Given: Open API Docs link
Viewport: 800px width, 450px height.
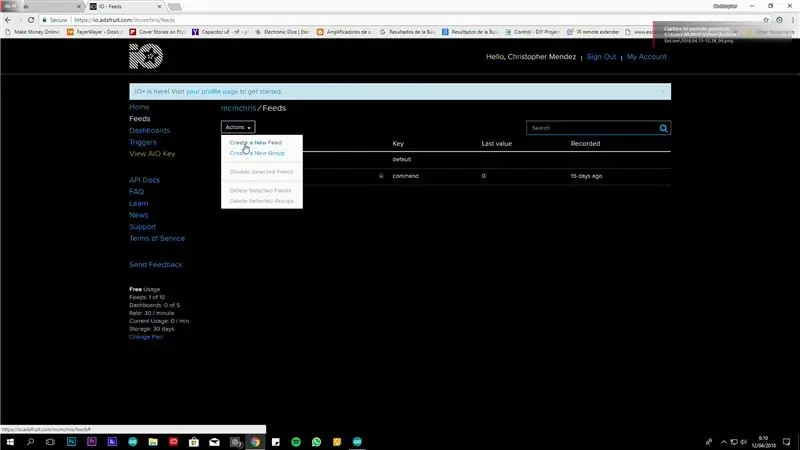Looking at the screenshot, I should click(x=144, y=180).
